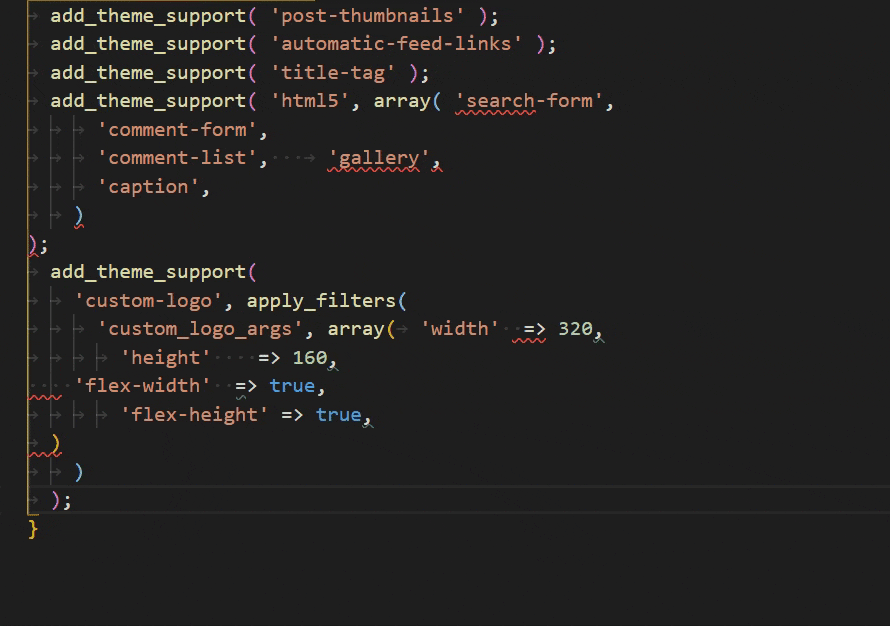Click the 'flex-height' key
The height and width of the screenshot is (626, 890).
click(195, 414)
